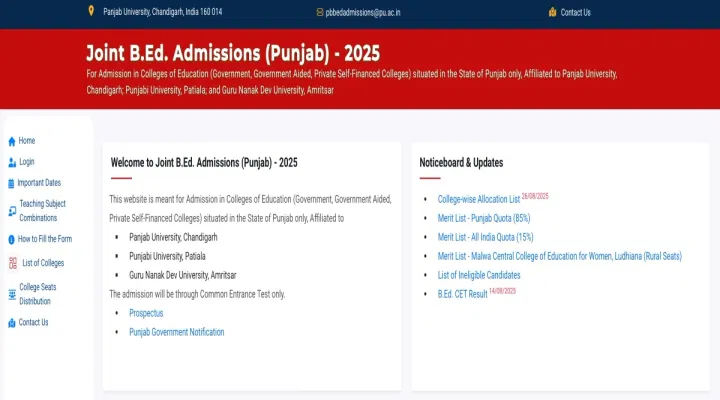Click the Panjab University, Chandigarh, India 160 014 address
Viewport: 720px width, 400px height.
pos(163,12)
